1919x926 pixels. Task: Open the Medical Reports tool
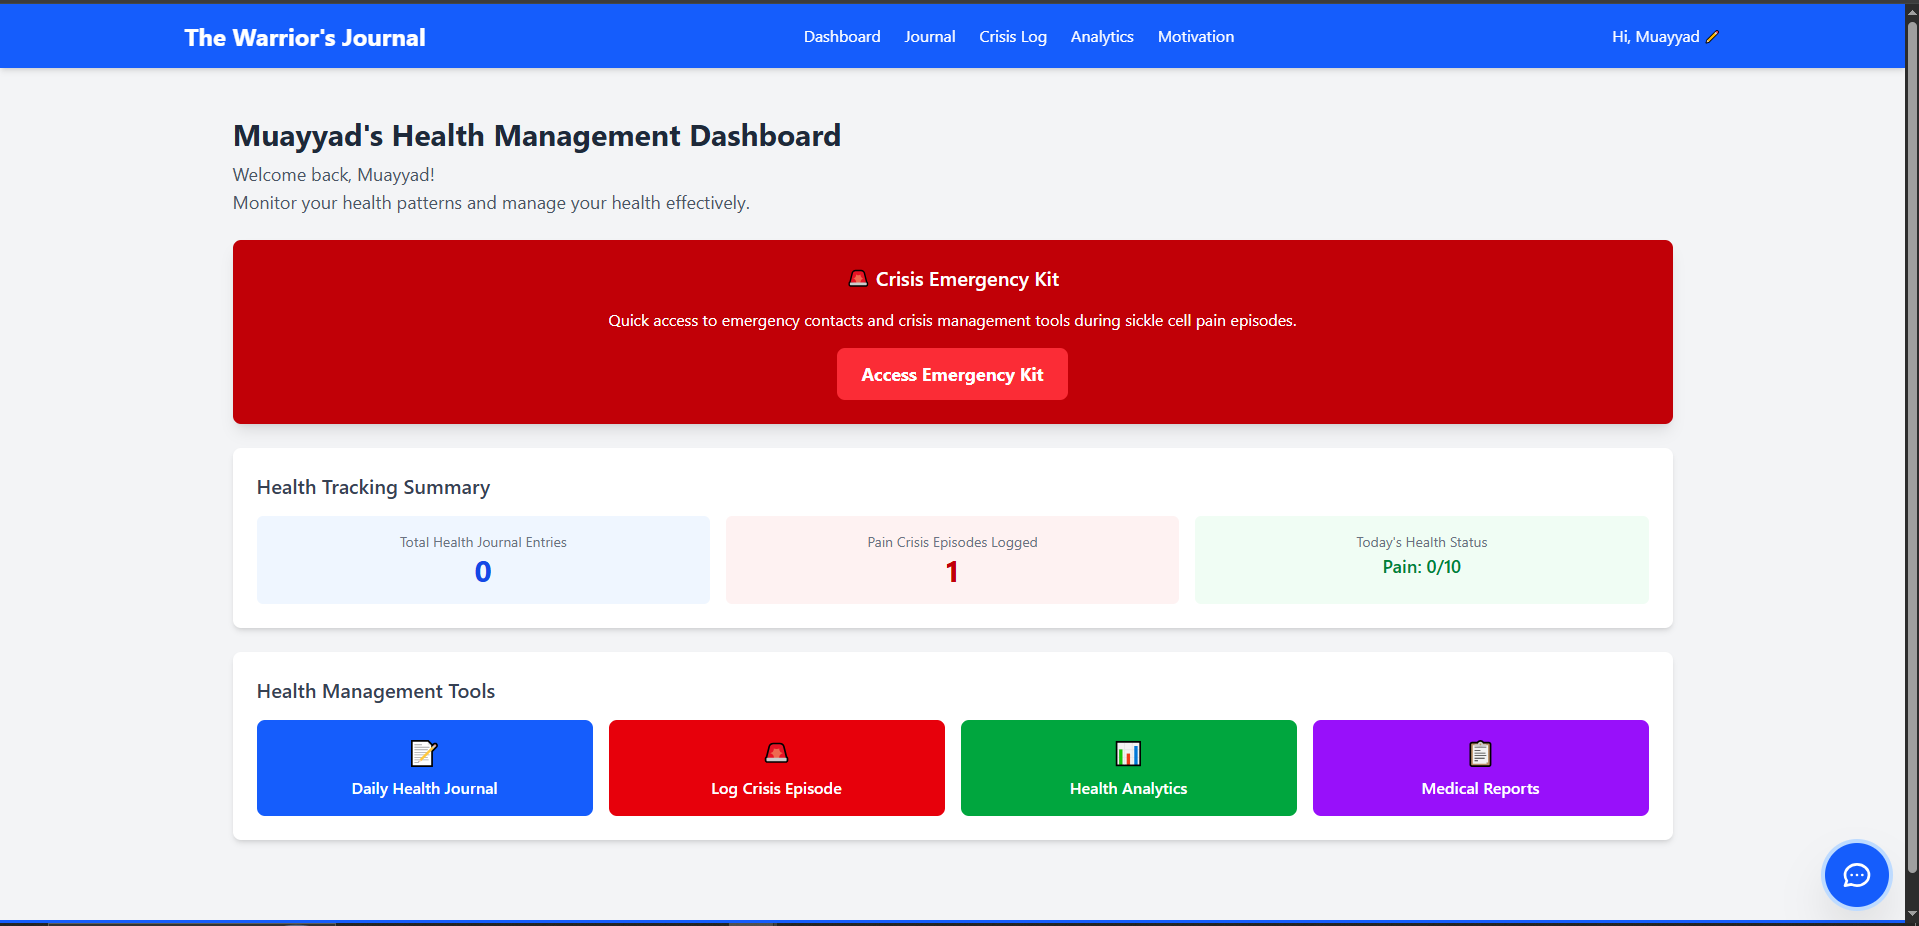1481,768
